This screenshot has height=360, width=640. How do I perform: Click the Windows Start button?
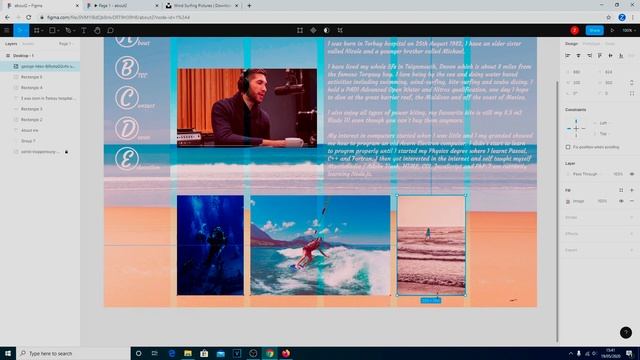point(8,353)
